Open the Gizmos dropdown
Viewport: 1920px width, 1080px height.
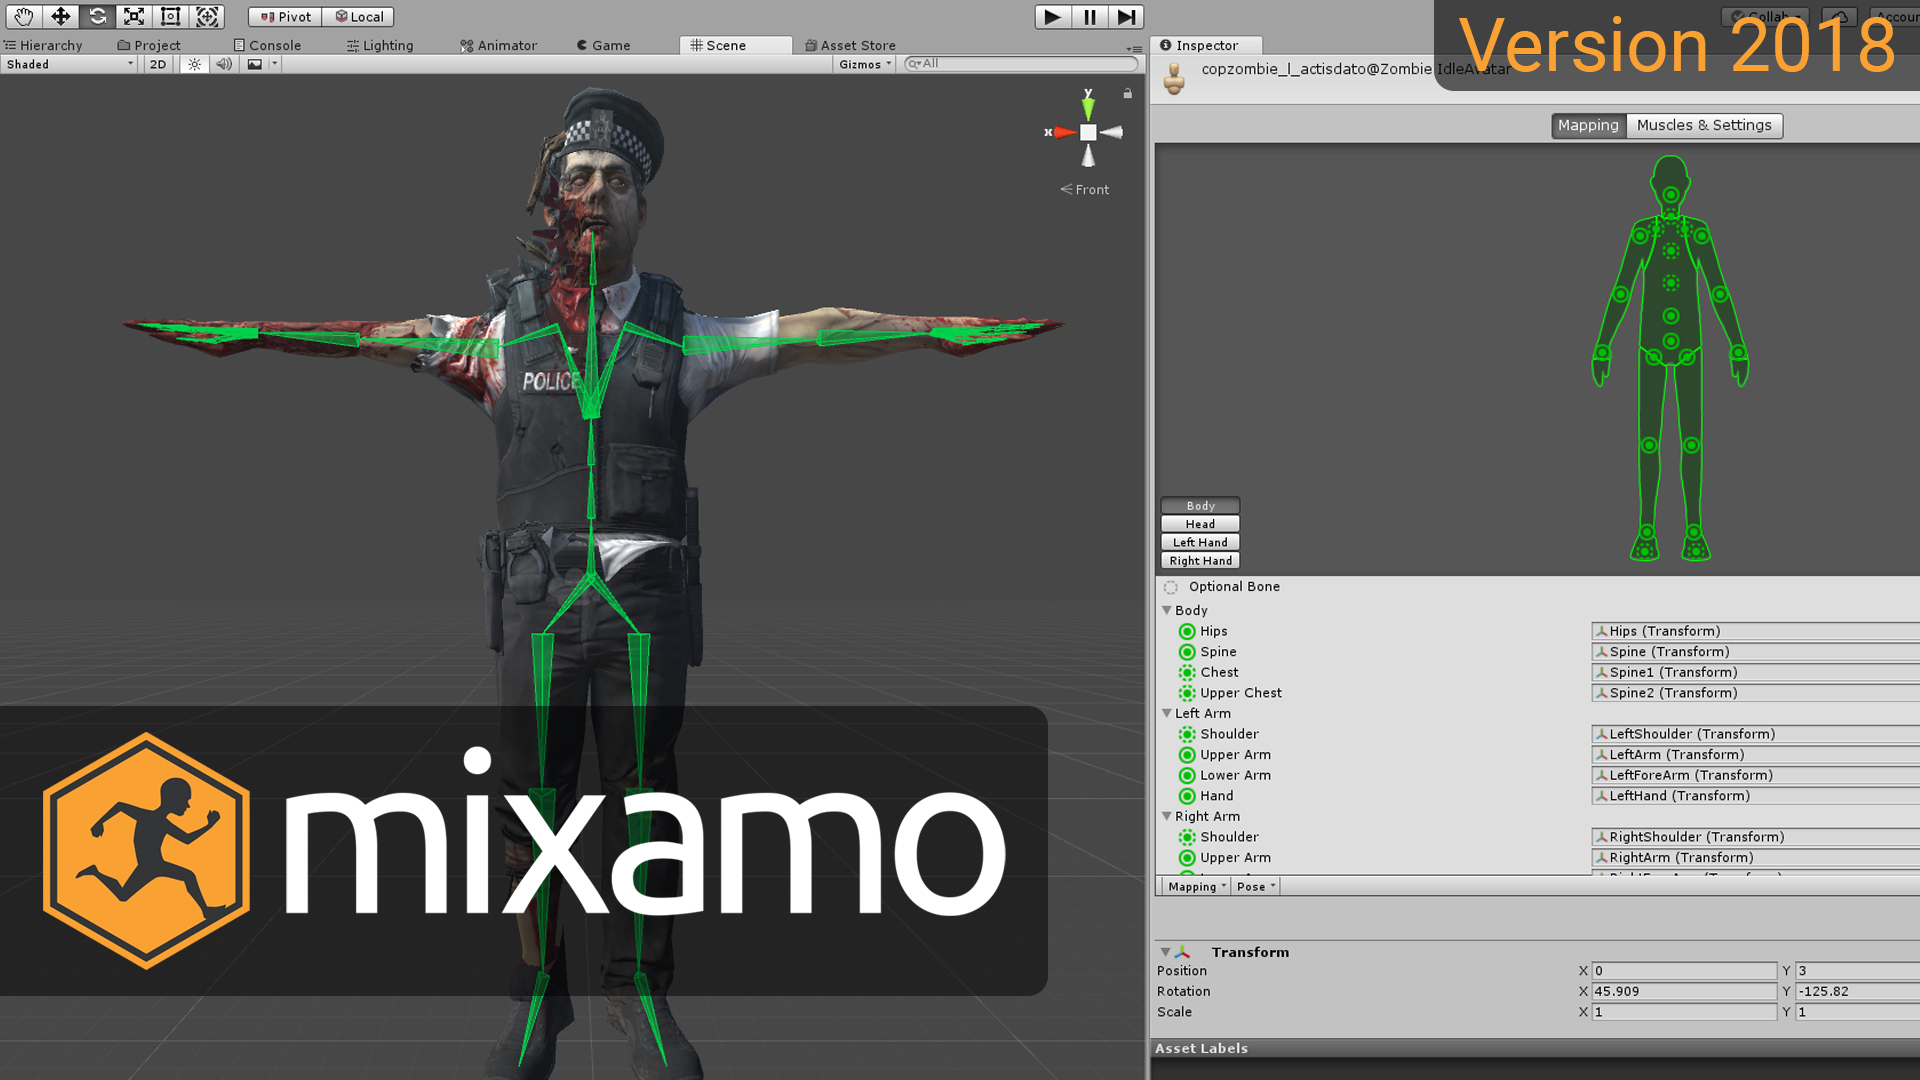(865, 64)
